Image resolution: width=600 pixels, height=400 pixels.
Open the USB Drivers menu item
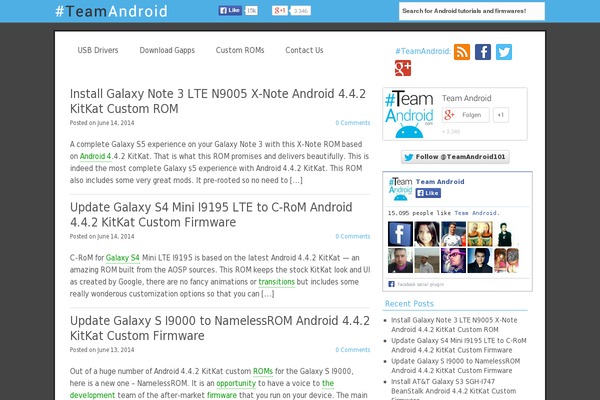[98, 50]
